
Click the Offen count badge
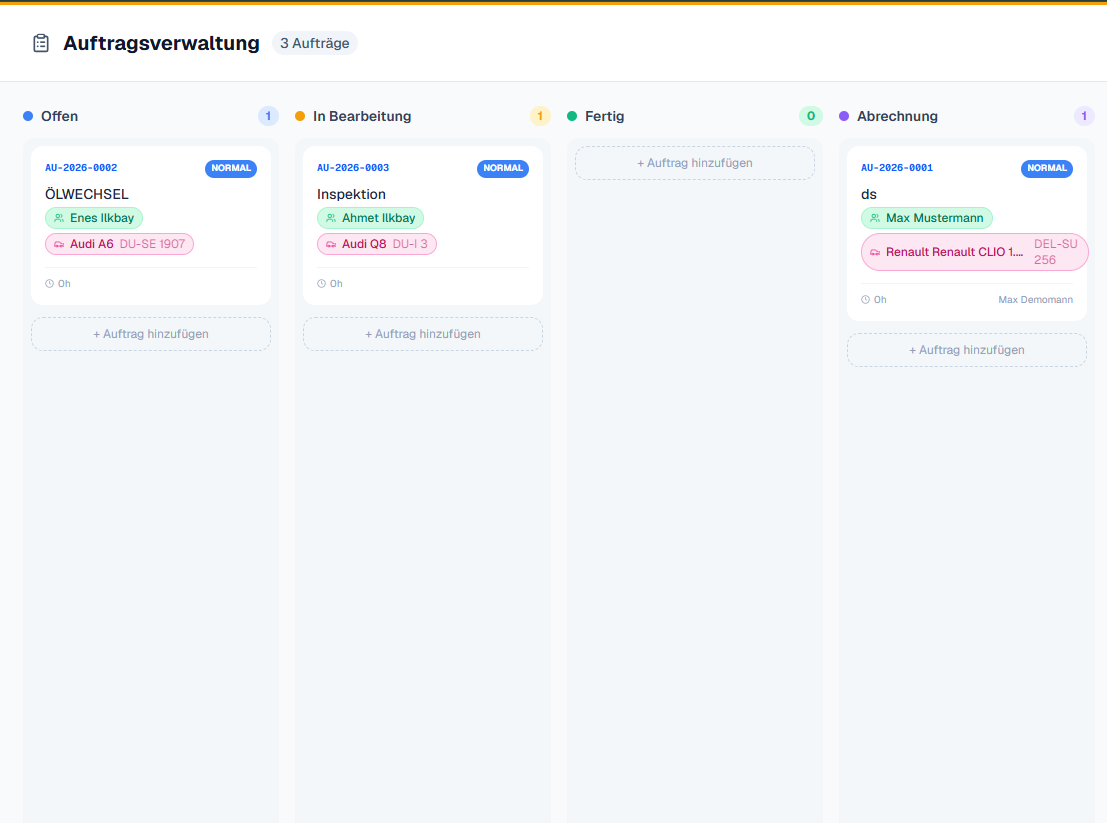coord(268,116)
